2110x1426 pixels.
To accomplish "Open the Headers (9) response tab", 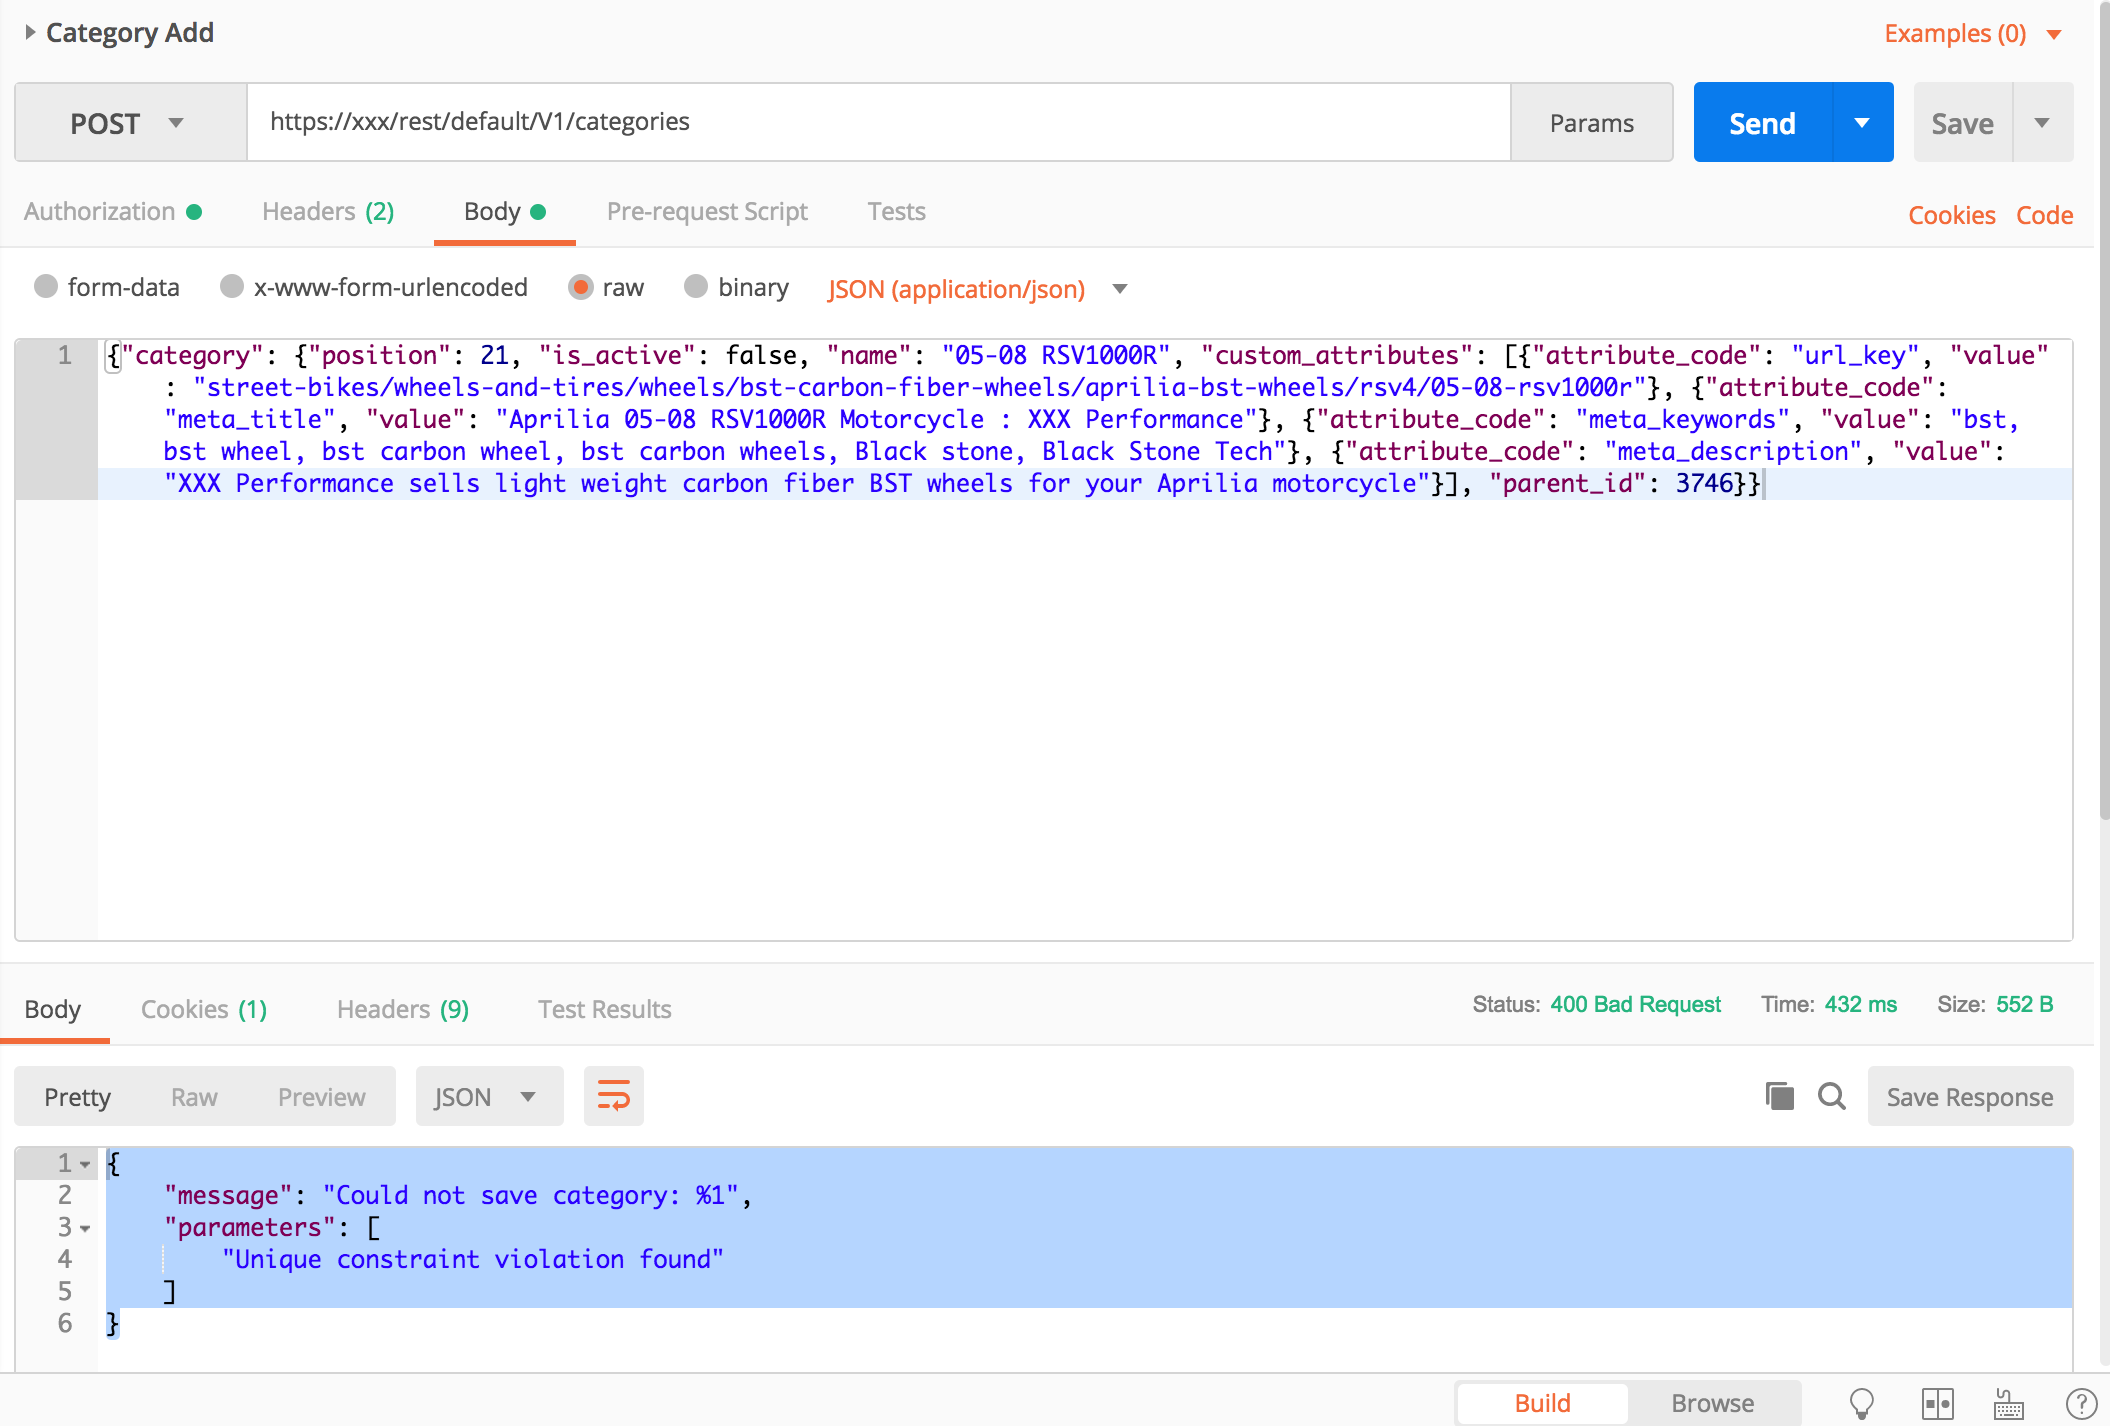I will pyautogui.click(x=401, y=1009).
